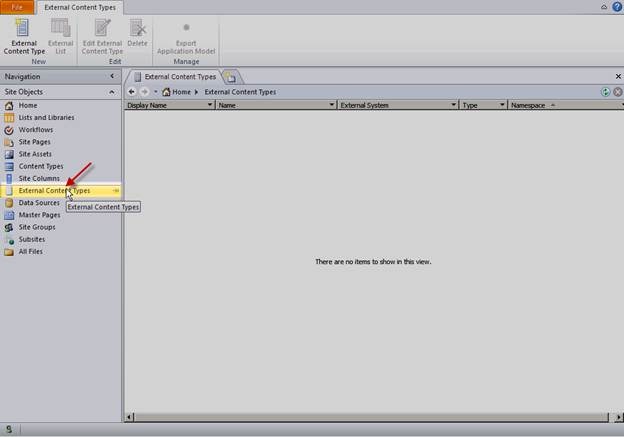
Task: Open the recent pages history dropdown
Action: coord(156,92)
